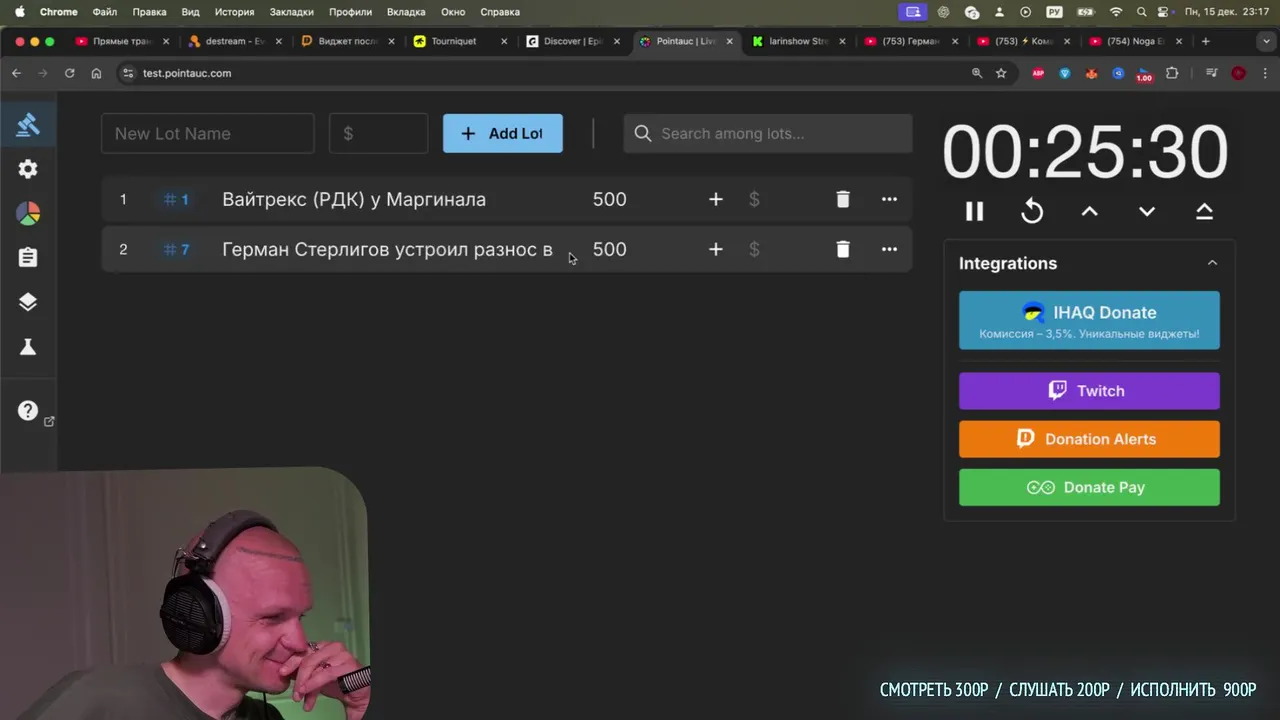Click lot ID #7 badge

[176, 249]
